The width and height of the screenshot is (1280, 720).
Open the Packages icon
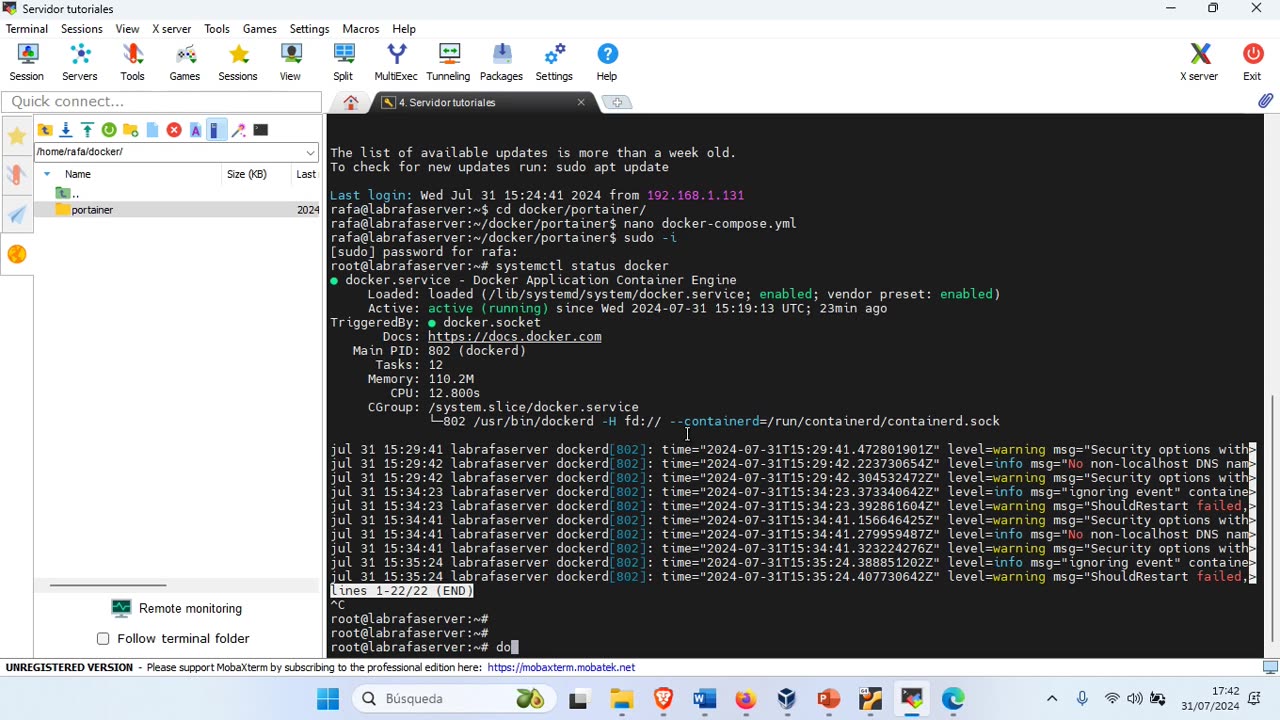501,62
